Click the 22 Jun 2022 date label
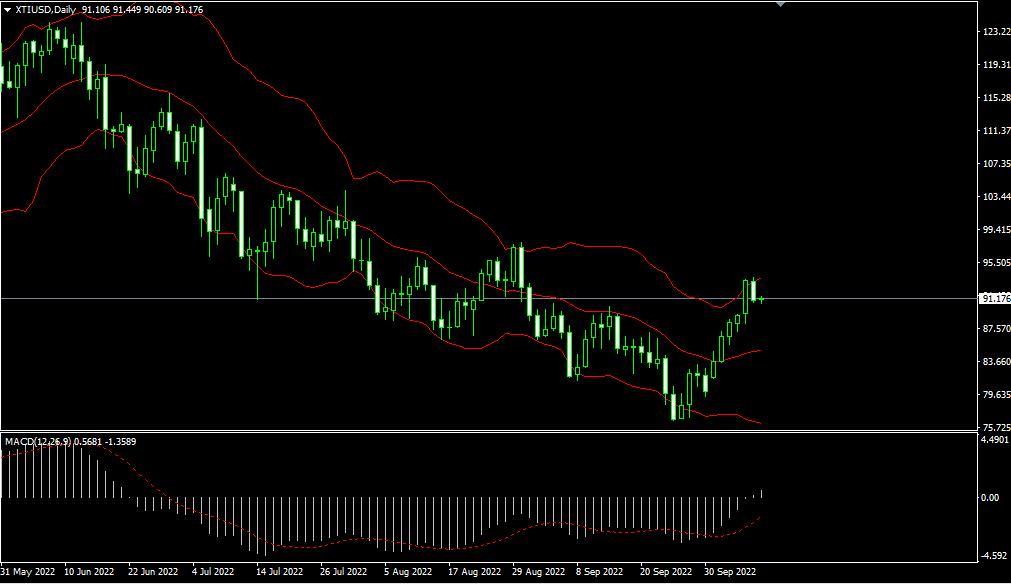Screen dimensions: 1011x584 pyautogui.click(x=153, y=572)
